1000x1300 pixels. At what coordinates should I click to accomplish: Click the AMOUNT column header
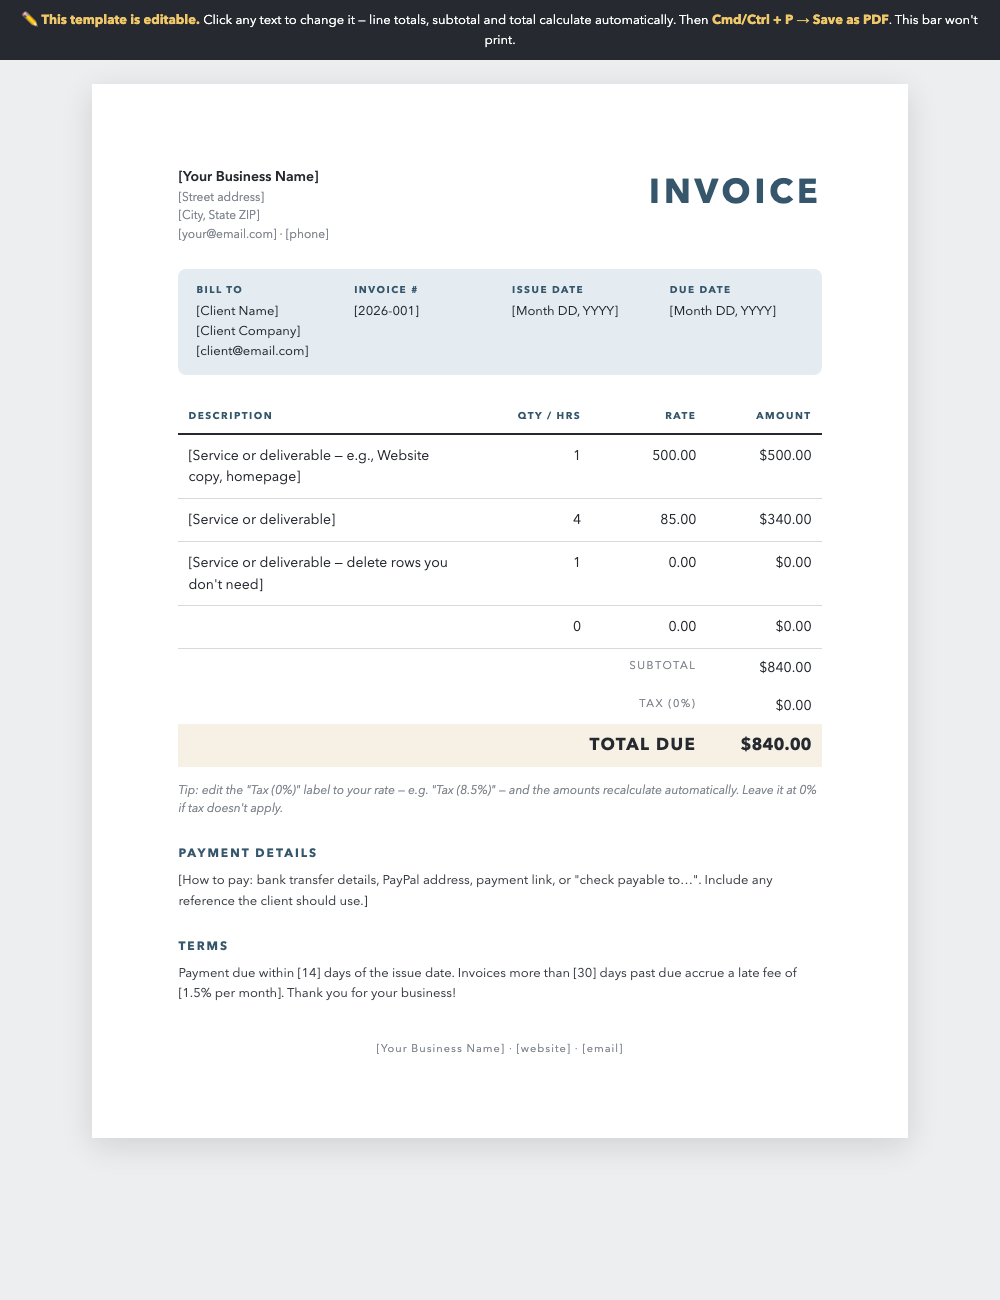[x=783, y=415]
